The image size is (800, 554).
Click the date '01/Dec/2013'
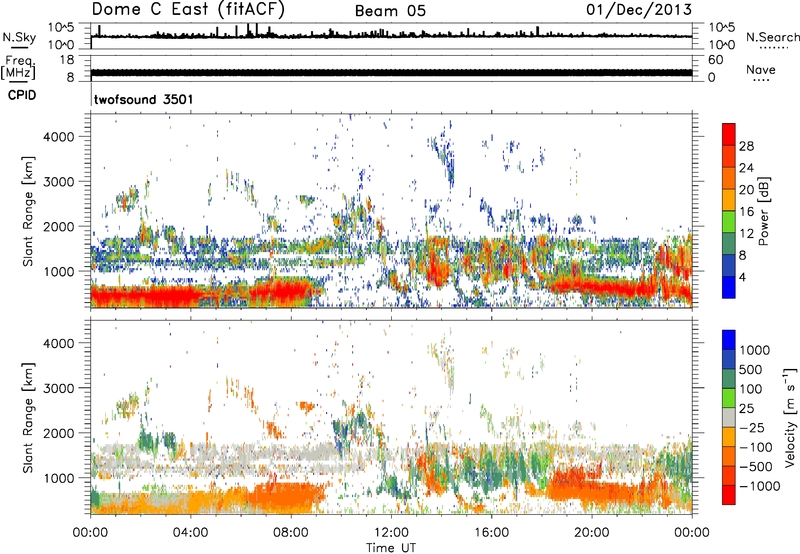[x=639, y=9]
